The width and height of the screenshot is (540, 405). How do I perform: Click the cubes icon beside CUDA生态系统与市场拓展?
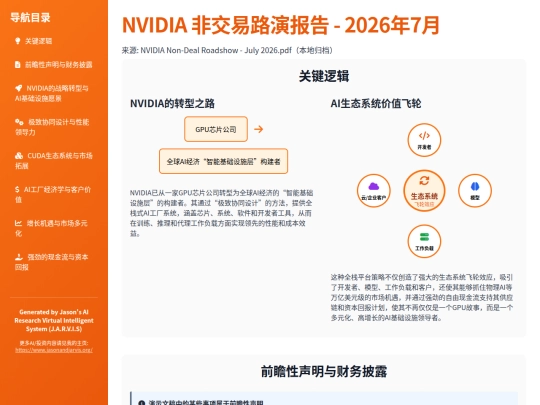(19, 156)
